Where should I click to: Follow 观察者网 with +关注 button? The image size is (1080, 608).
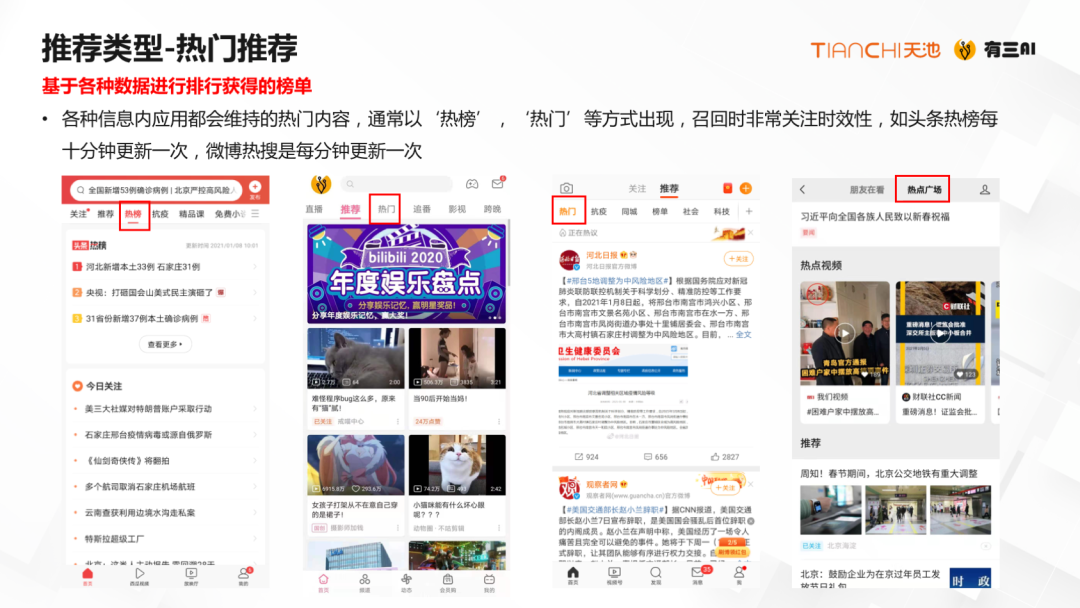point(725,488)
